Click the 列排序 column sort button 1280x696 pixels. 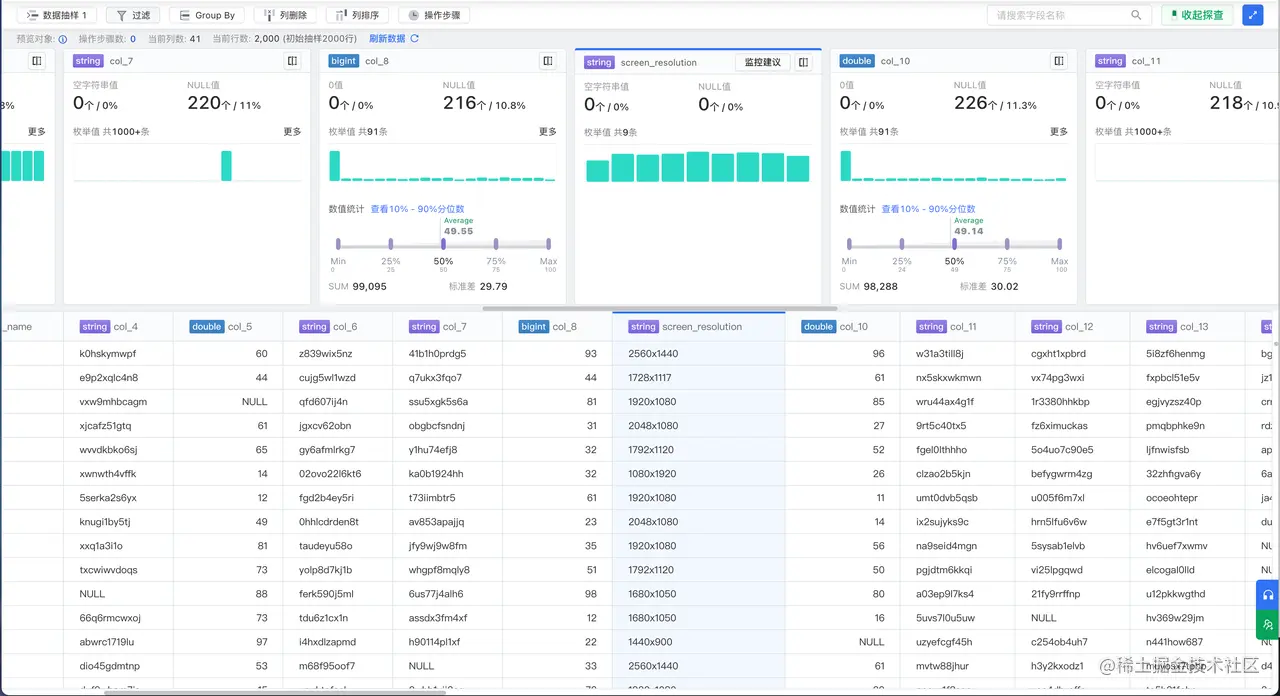coord(357,15)
